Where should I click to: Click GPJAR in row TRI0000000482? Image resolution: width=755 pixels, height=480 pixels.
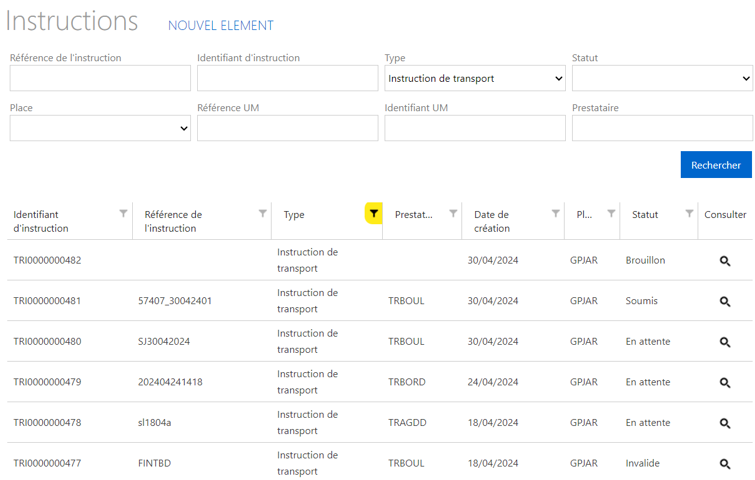584,260
